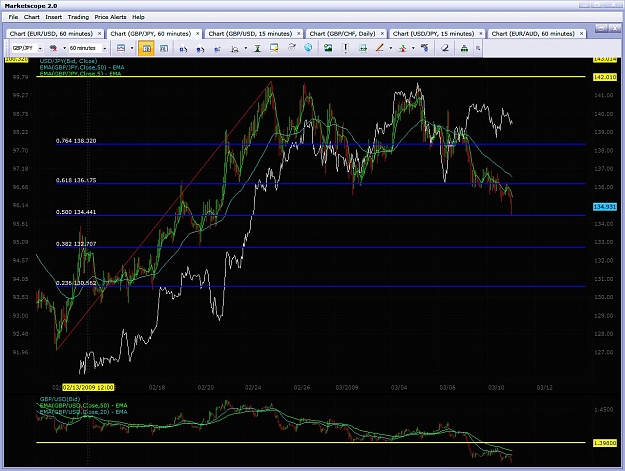Click the EMA(GBP/USD,Close,50) legend entry
The image size is (625, 471).
tap(83, 405)
